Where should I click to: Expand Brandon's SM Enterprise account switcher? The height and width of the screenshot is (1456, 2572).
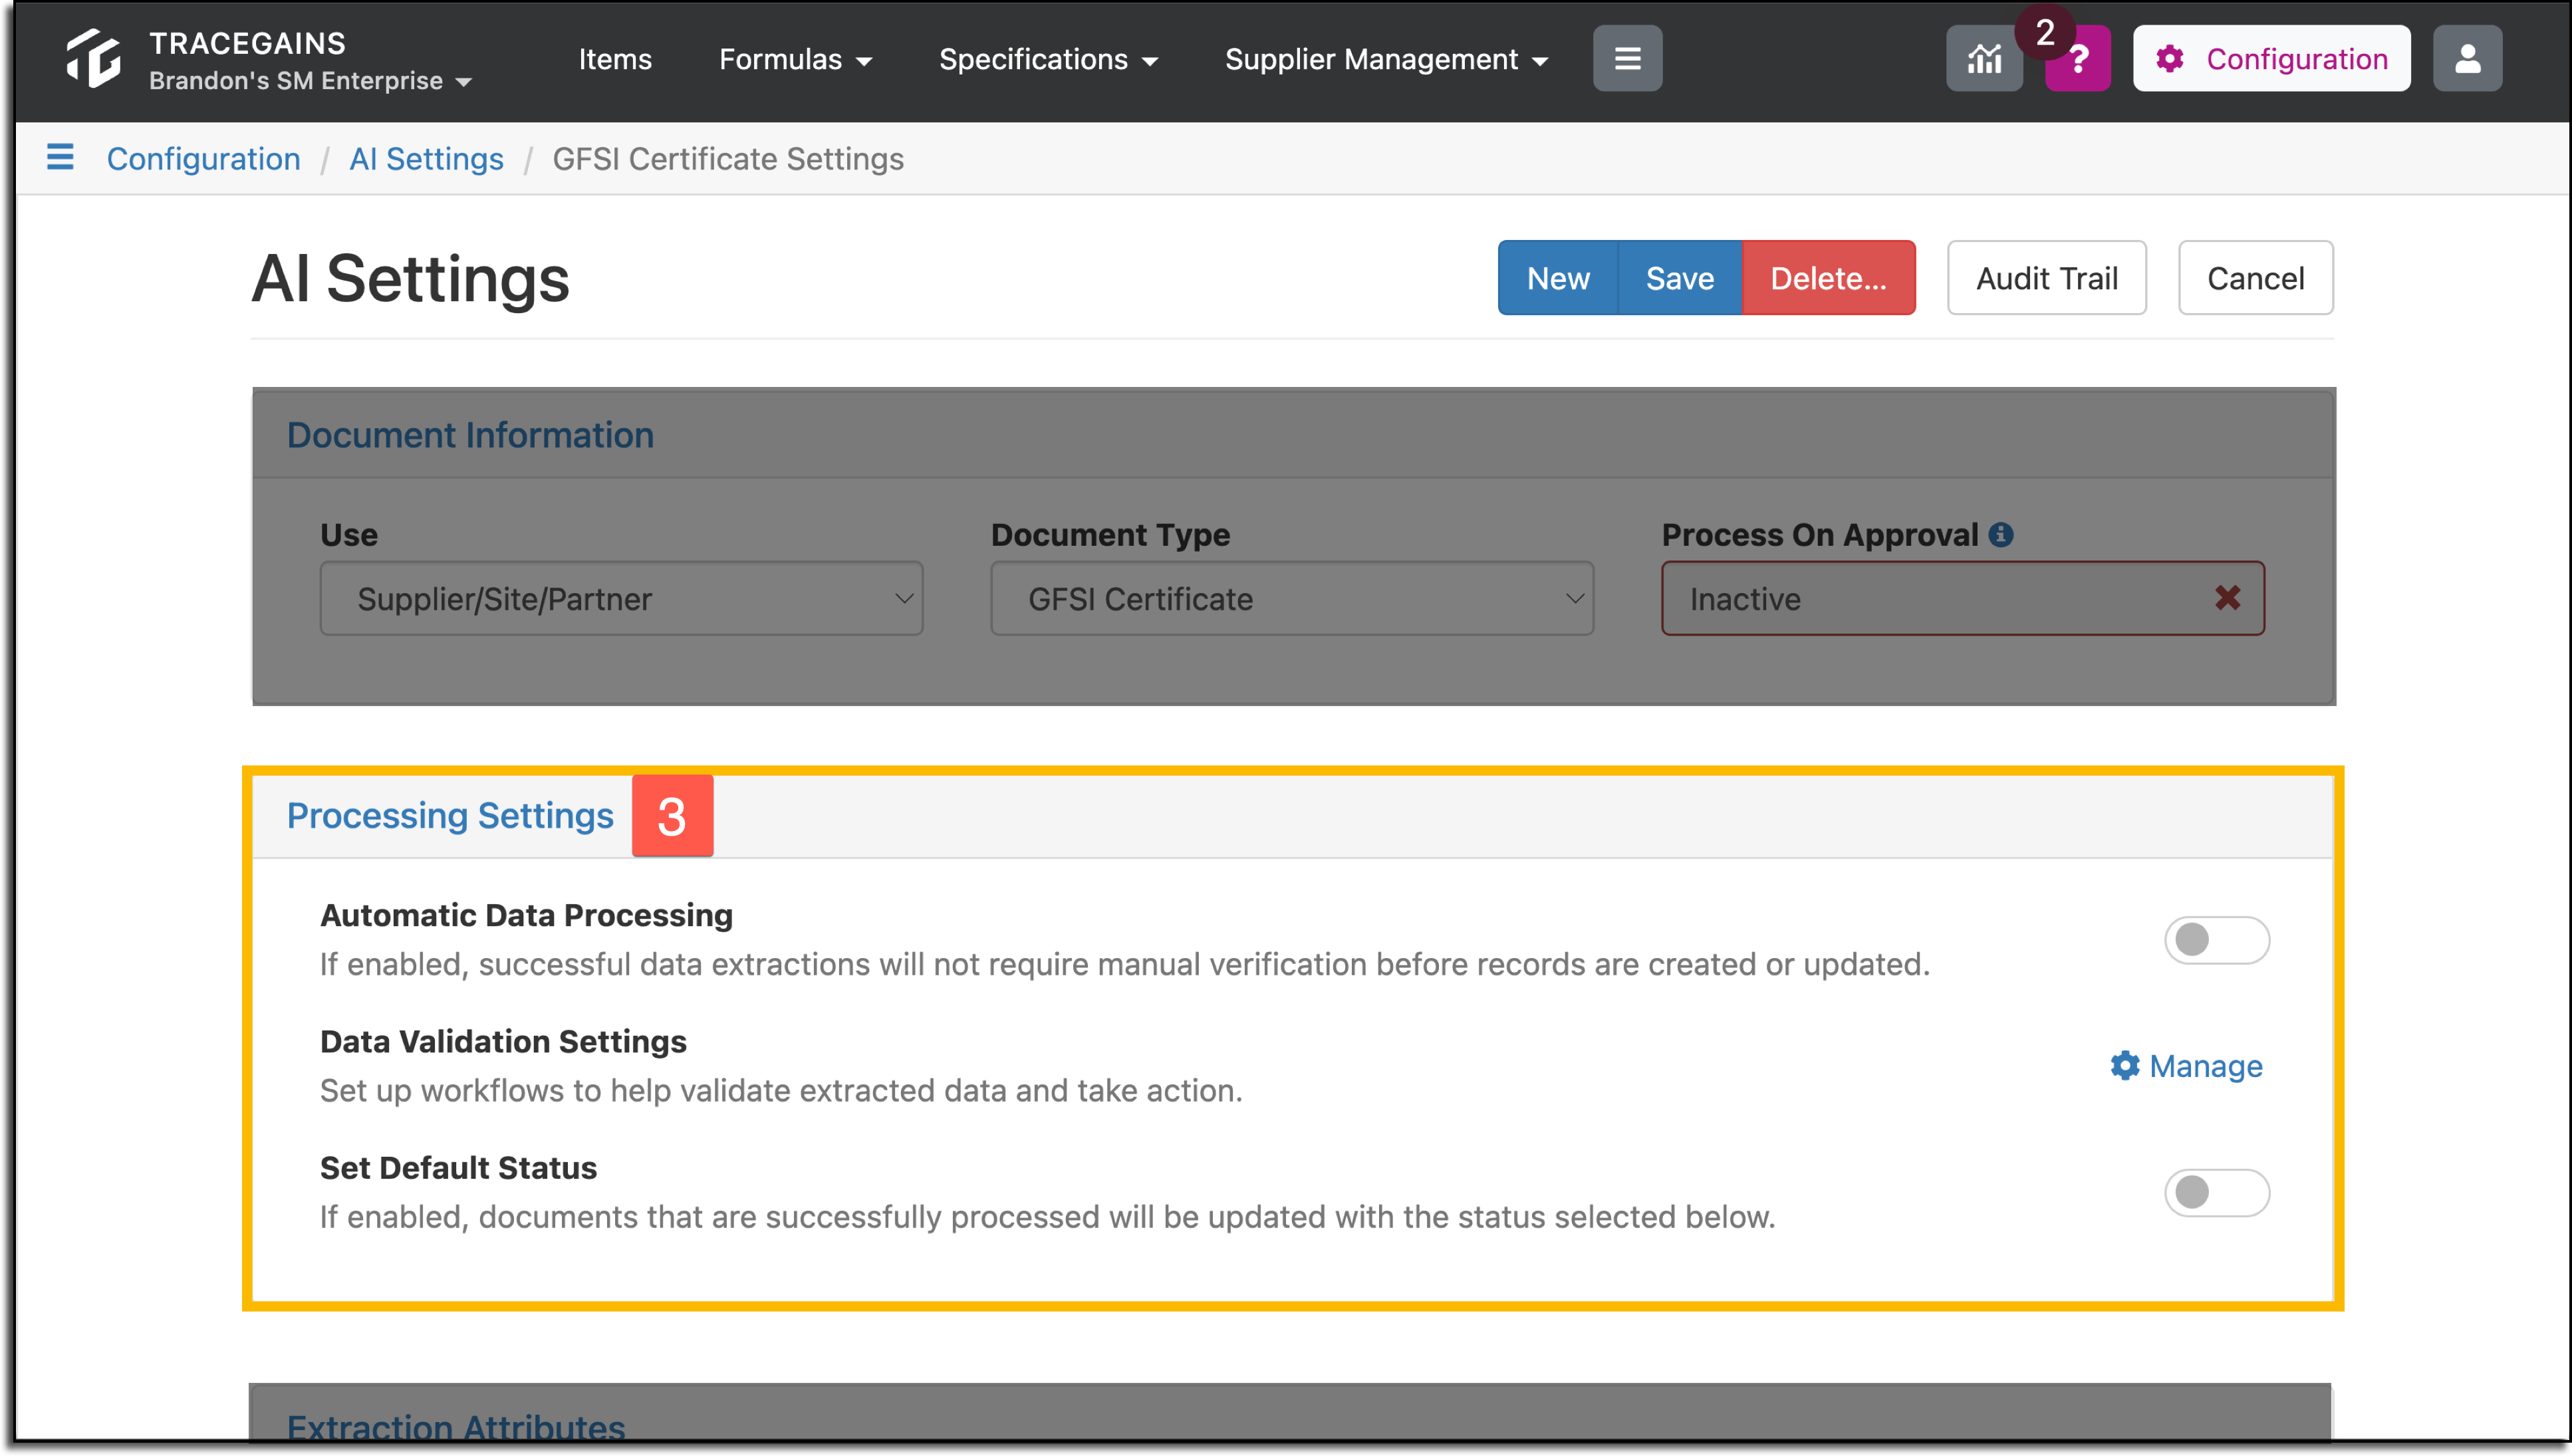(x=310, y=81)
